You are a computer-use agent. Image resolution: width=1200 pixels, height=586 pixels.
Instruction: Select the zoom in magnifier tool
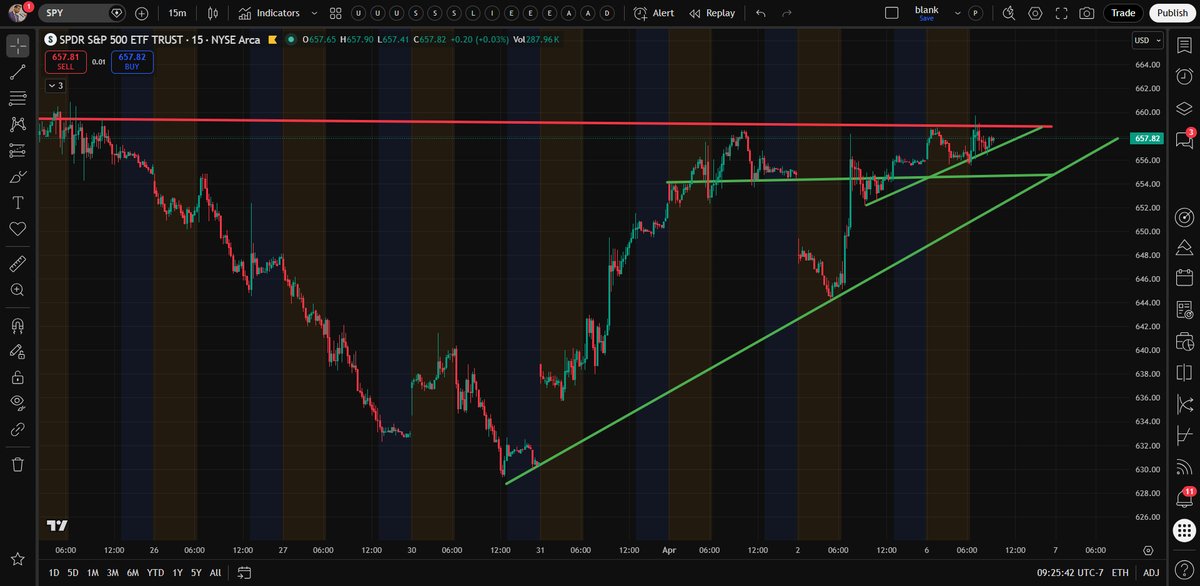pyautogui.click(x=17, y=289)
